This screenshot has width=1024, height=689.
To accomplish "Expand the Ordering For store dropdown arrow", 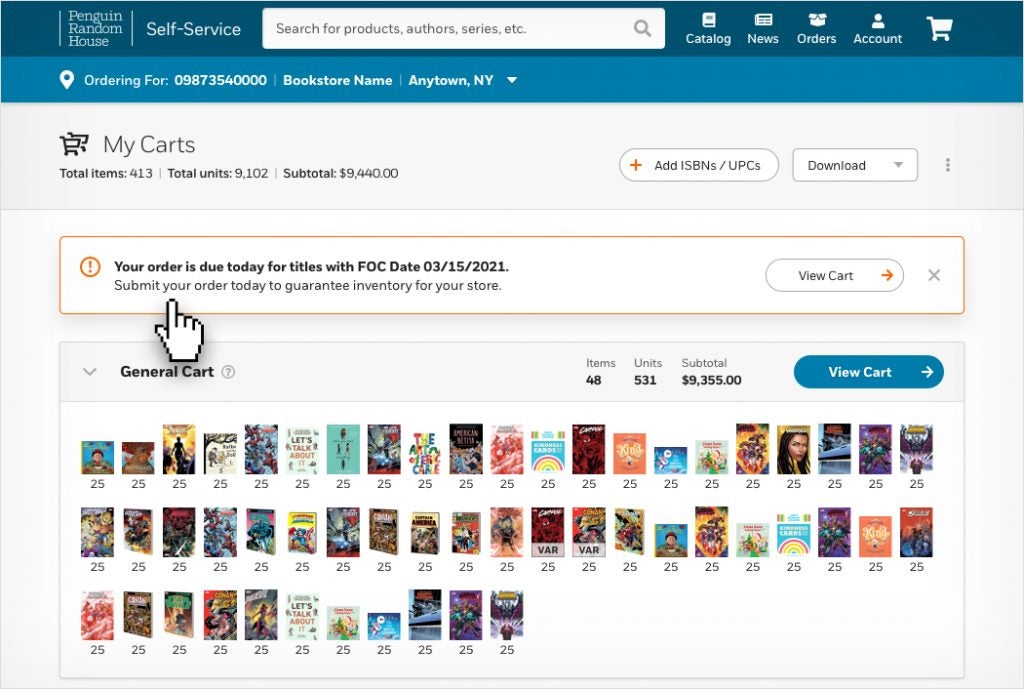I will pyautogui.click(x=512, y=80).
